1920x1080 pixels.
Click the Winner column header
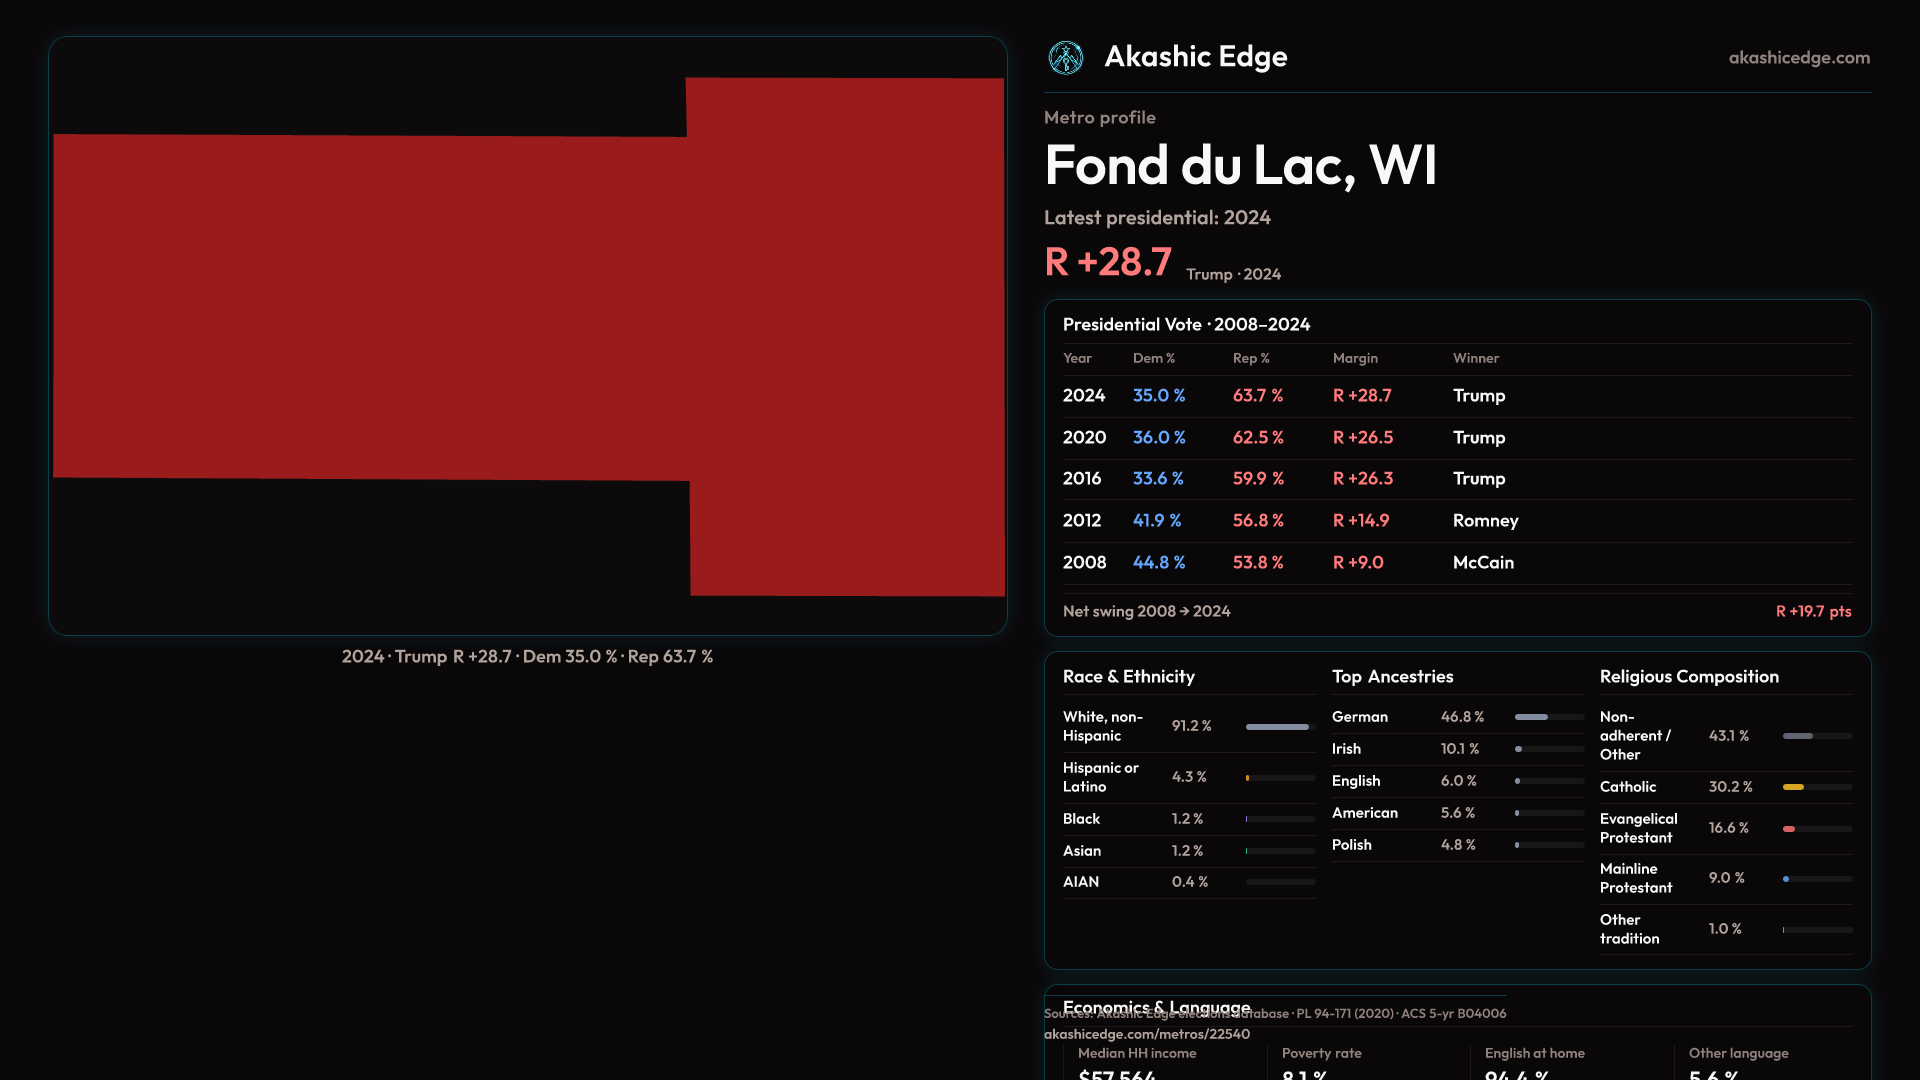click(x=1475, y=358)
